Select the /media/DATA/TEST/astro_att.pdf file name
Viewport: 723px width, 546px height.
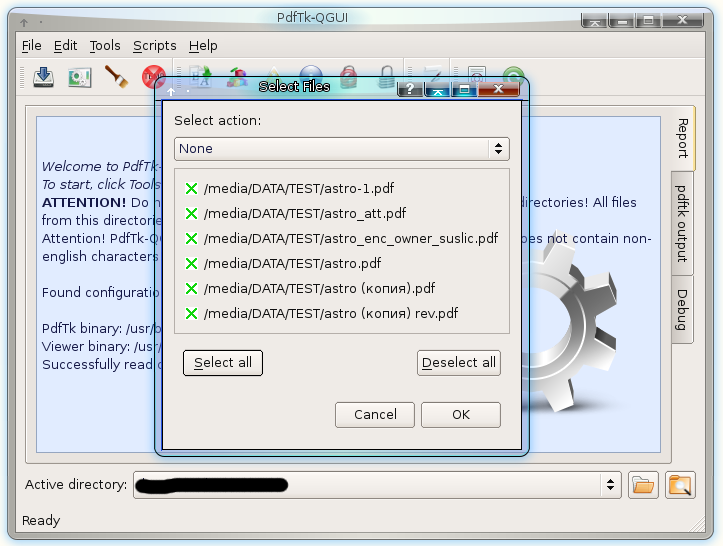[x=305, y=214]
